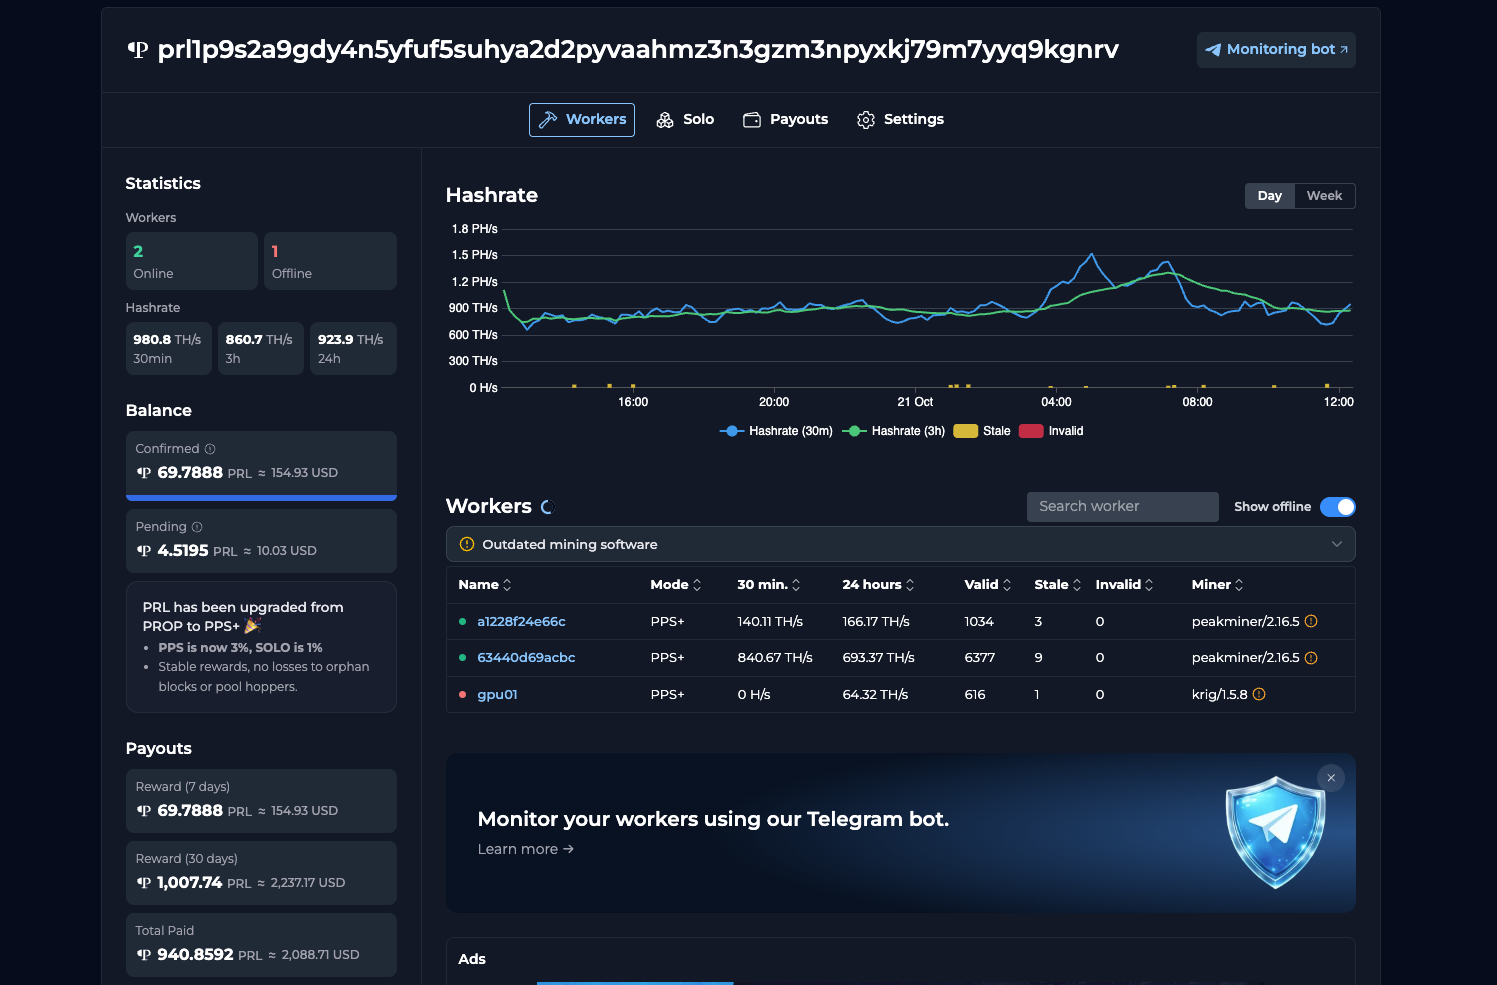Toggle Hashrate (30m) series in chart legend
The height and width of the screenshot is (985, 1497).
point(776,431)
